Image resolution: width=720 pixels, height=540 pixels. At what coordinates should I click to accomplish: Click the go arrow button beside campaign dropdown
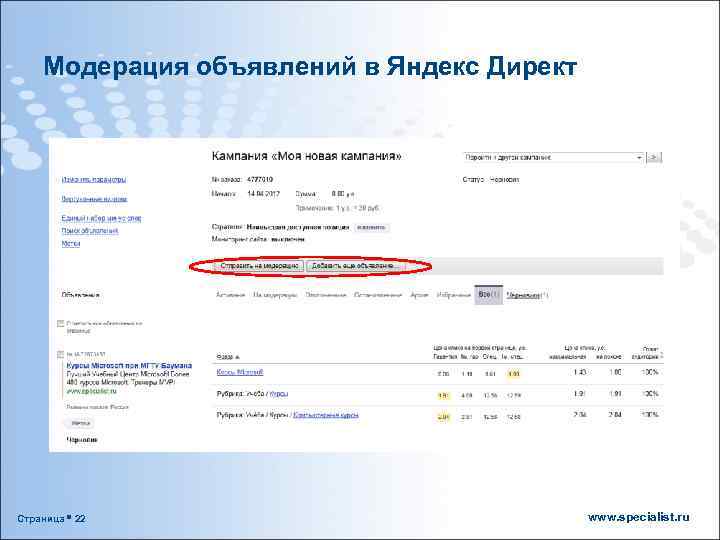654,158
